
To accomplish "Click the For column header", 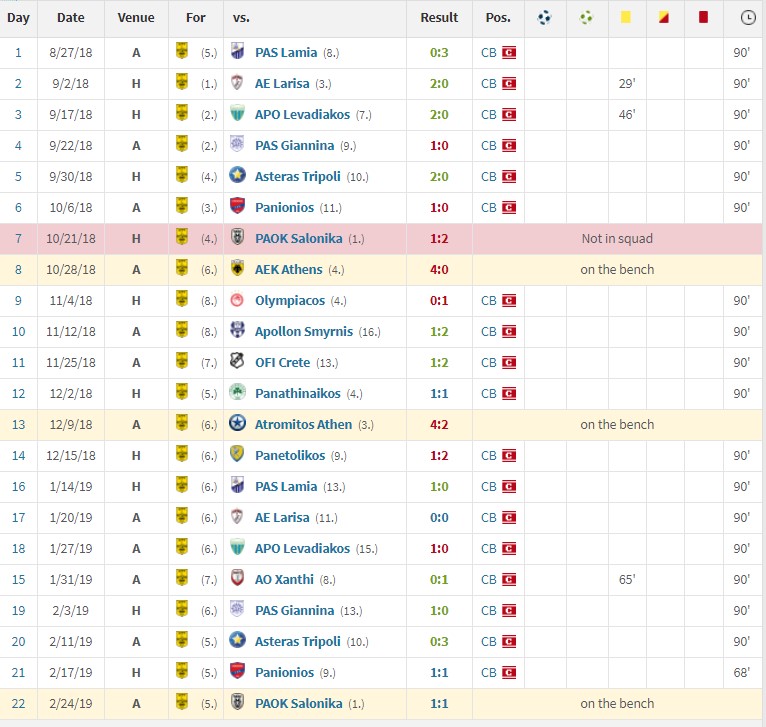I will 195,18.
